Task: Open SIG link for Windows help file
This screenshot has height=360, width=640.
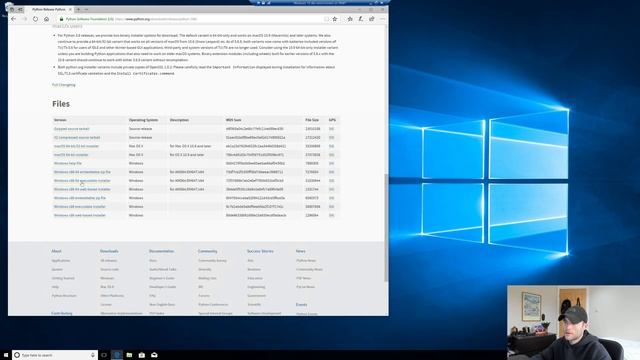Action: [331, 163]
